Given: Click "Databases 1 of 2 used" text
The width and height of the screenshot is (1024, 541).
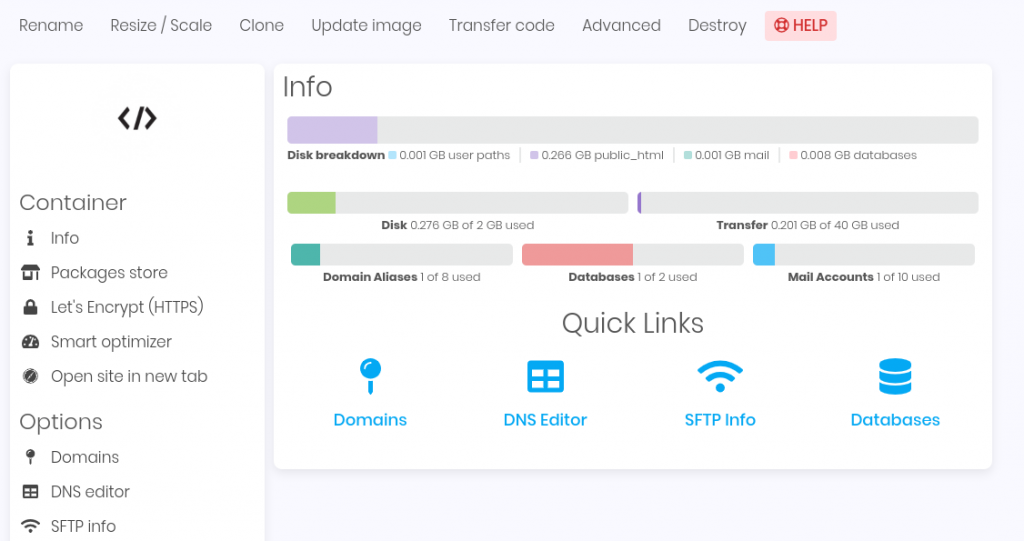Looking at the screenshot, I should (633, 277).
